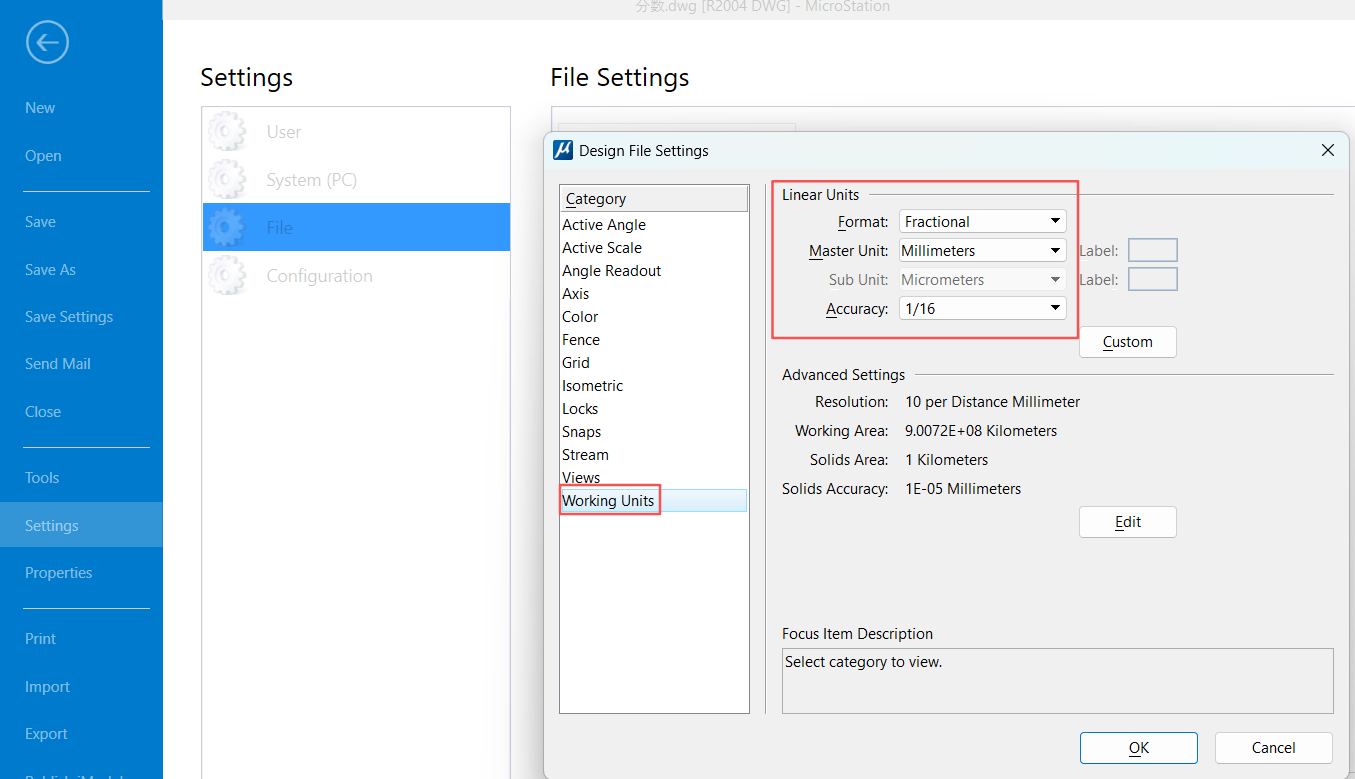Confirm with the OK button

1138,748
